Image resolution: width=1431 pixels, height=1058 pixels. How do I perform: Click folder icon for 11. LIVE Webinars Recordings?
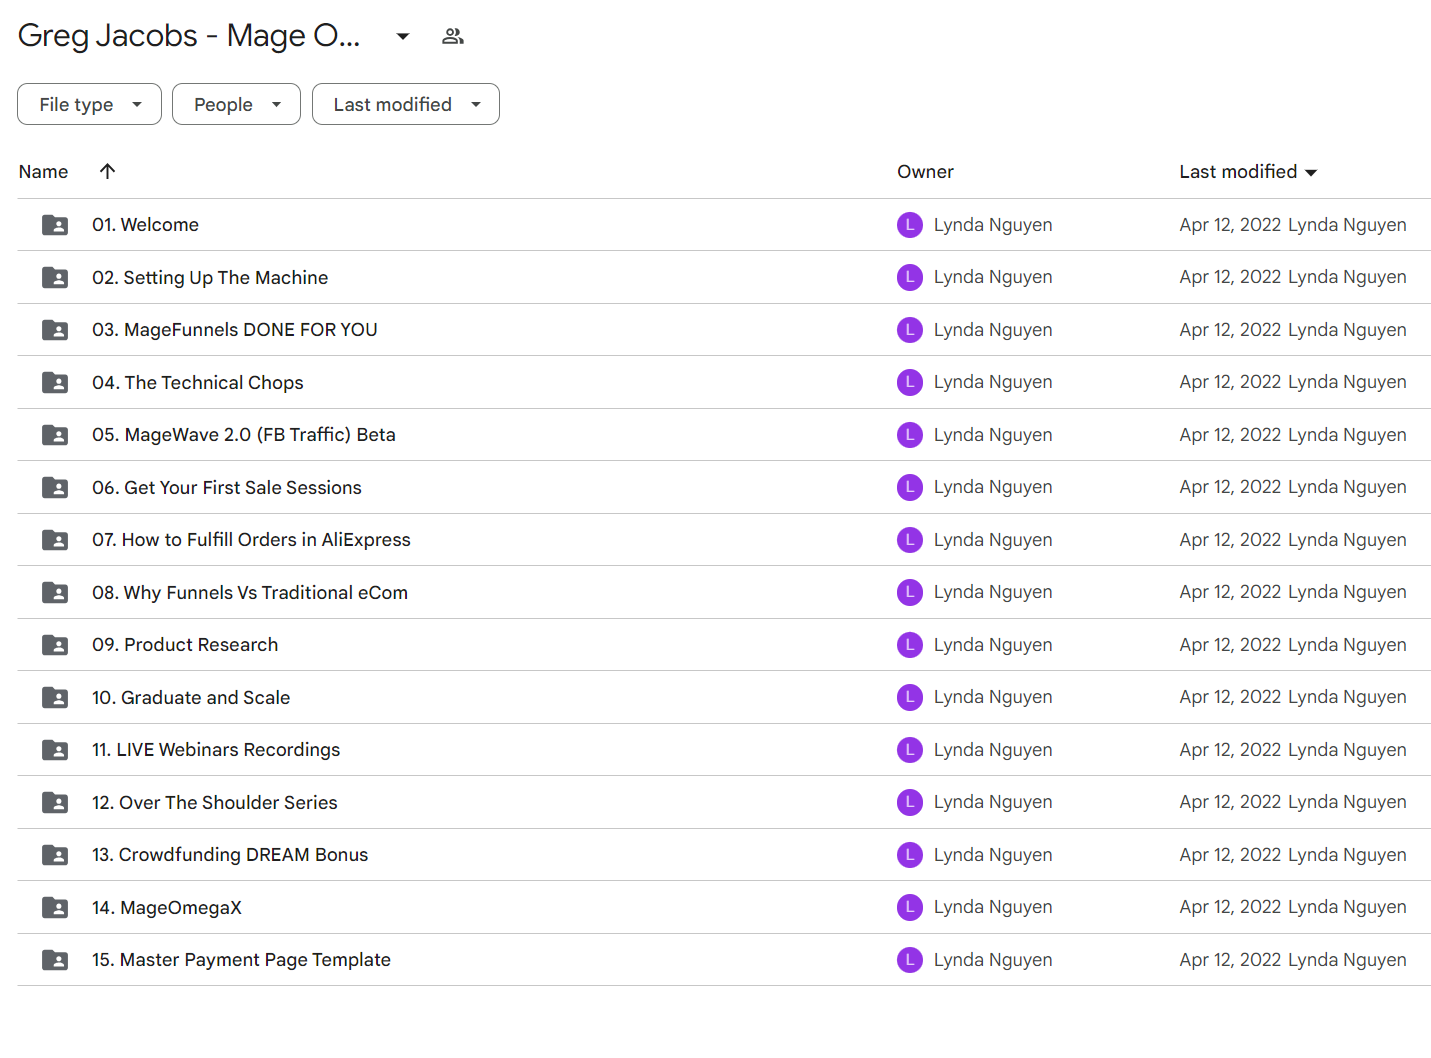pos(55,750)
